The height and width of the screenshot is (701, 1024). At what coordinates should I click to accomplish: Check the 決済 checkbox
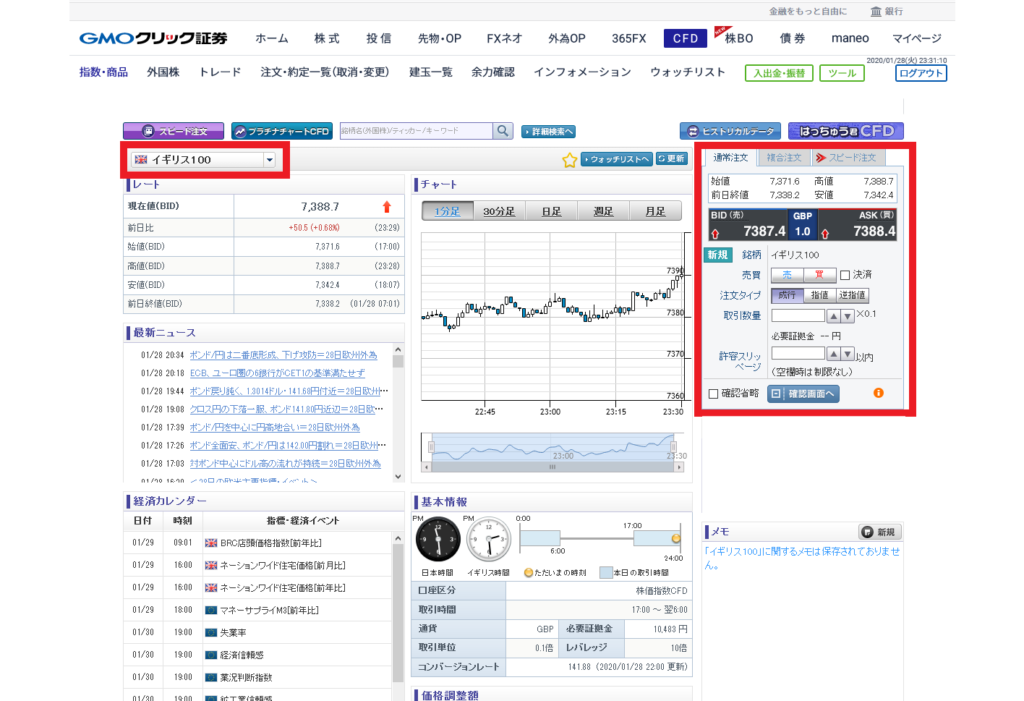(x=844, y=275)
